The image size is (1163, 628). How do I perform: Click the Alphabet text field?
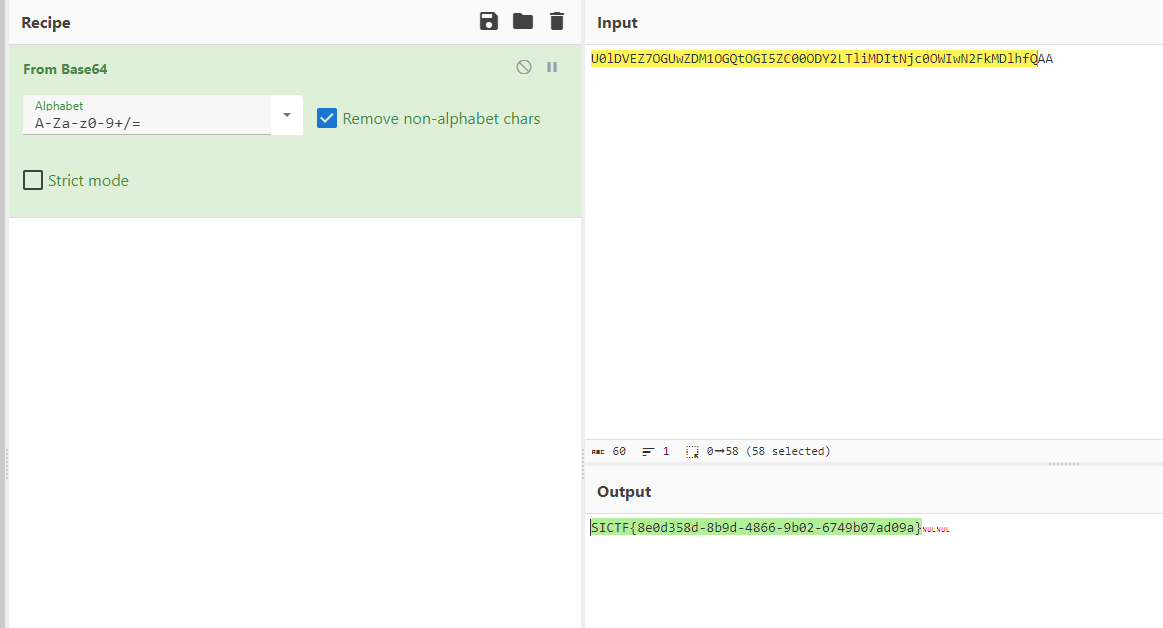(x=150, y=124)
